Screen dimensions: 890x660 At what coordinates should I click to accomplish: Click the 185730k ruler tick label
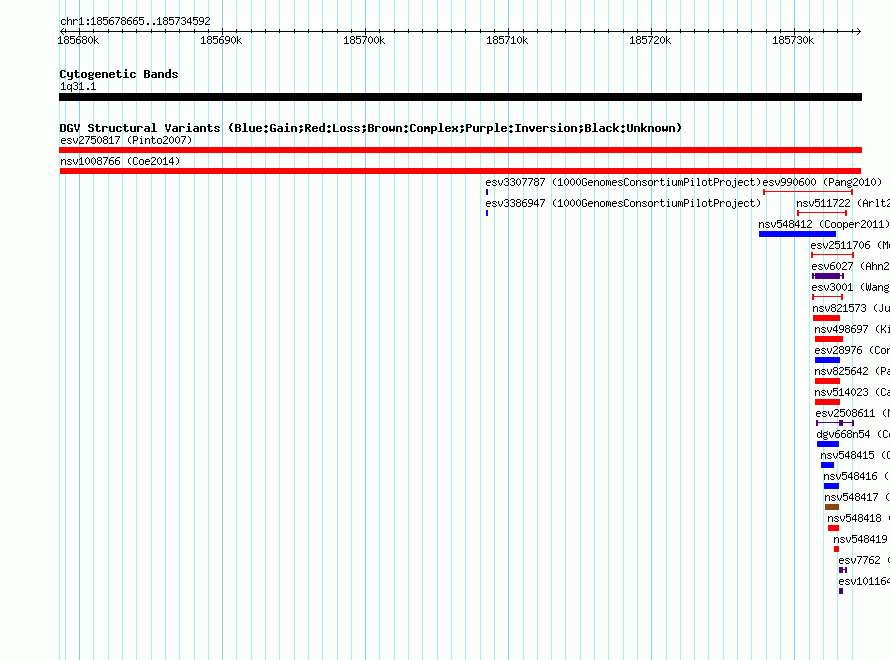793,40
